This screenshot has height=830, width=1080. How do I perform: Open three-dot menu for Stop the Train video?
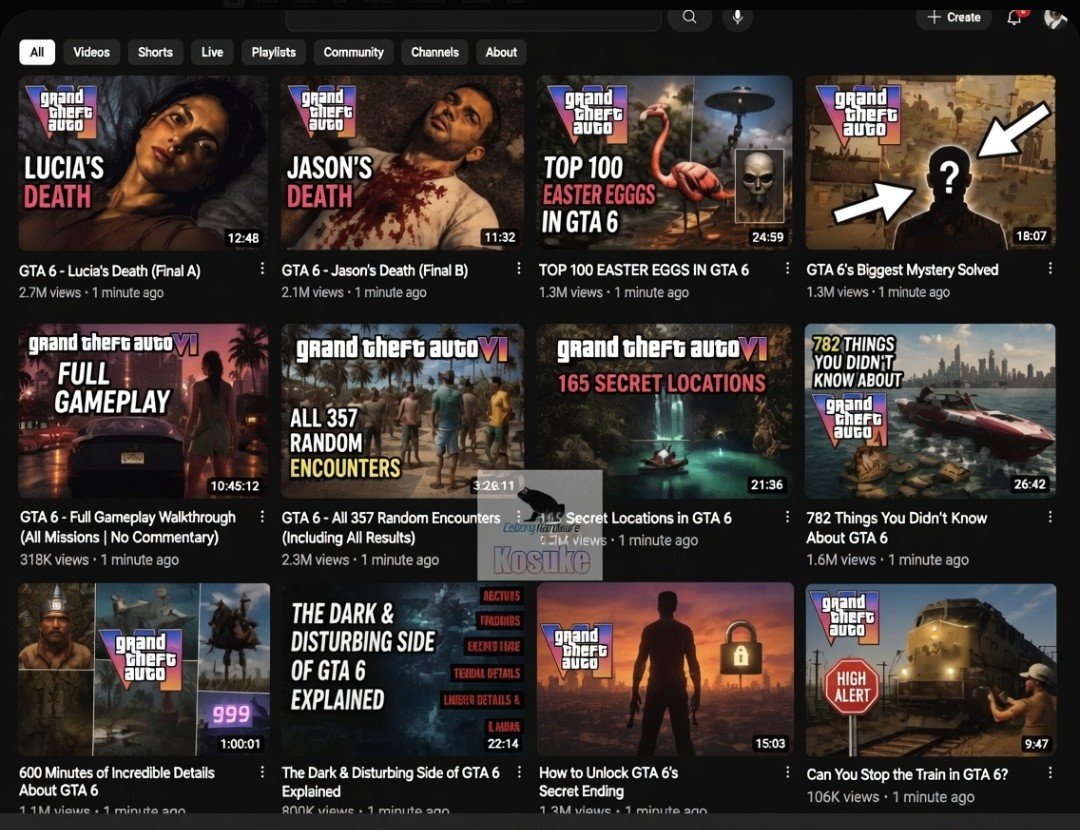(x=1050, y=773)
